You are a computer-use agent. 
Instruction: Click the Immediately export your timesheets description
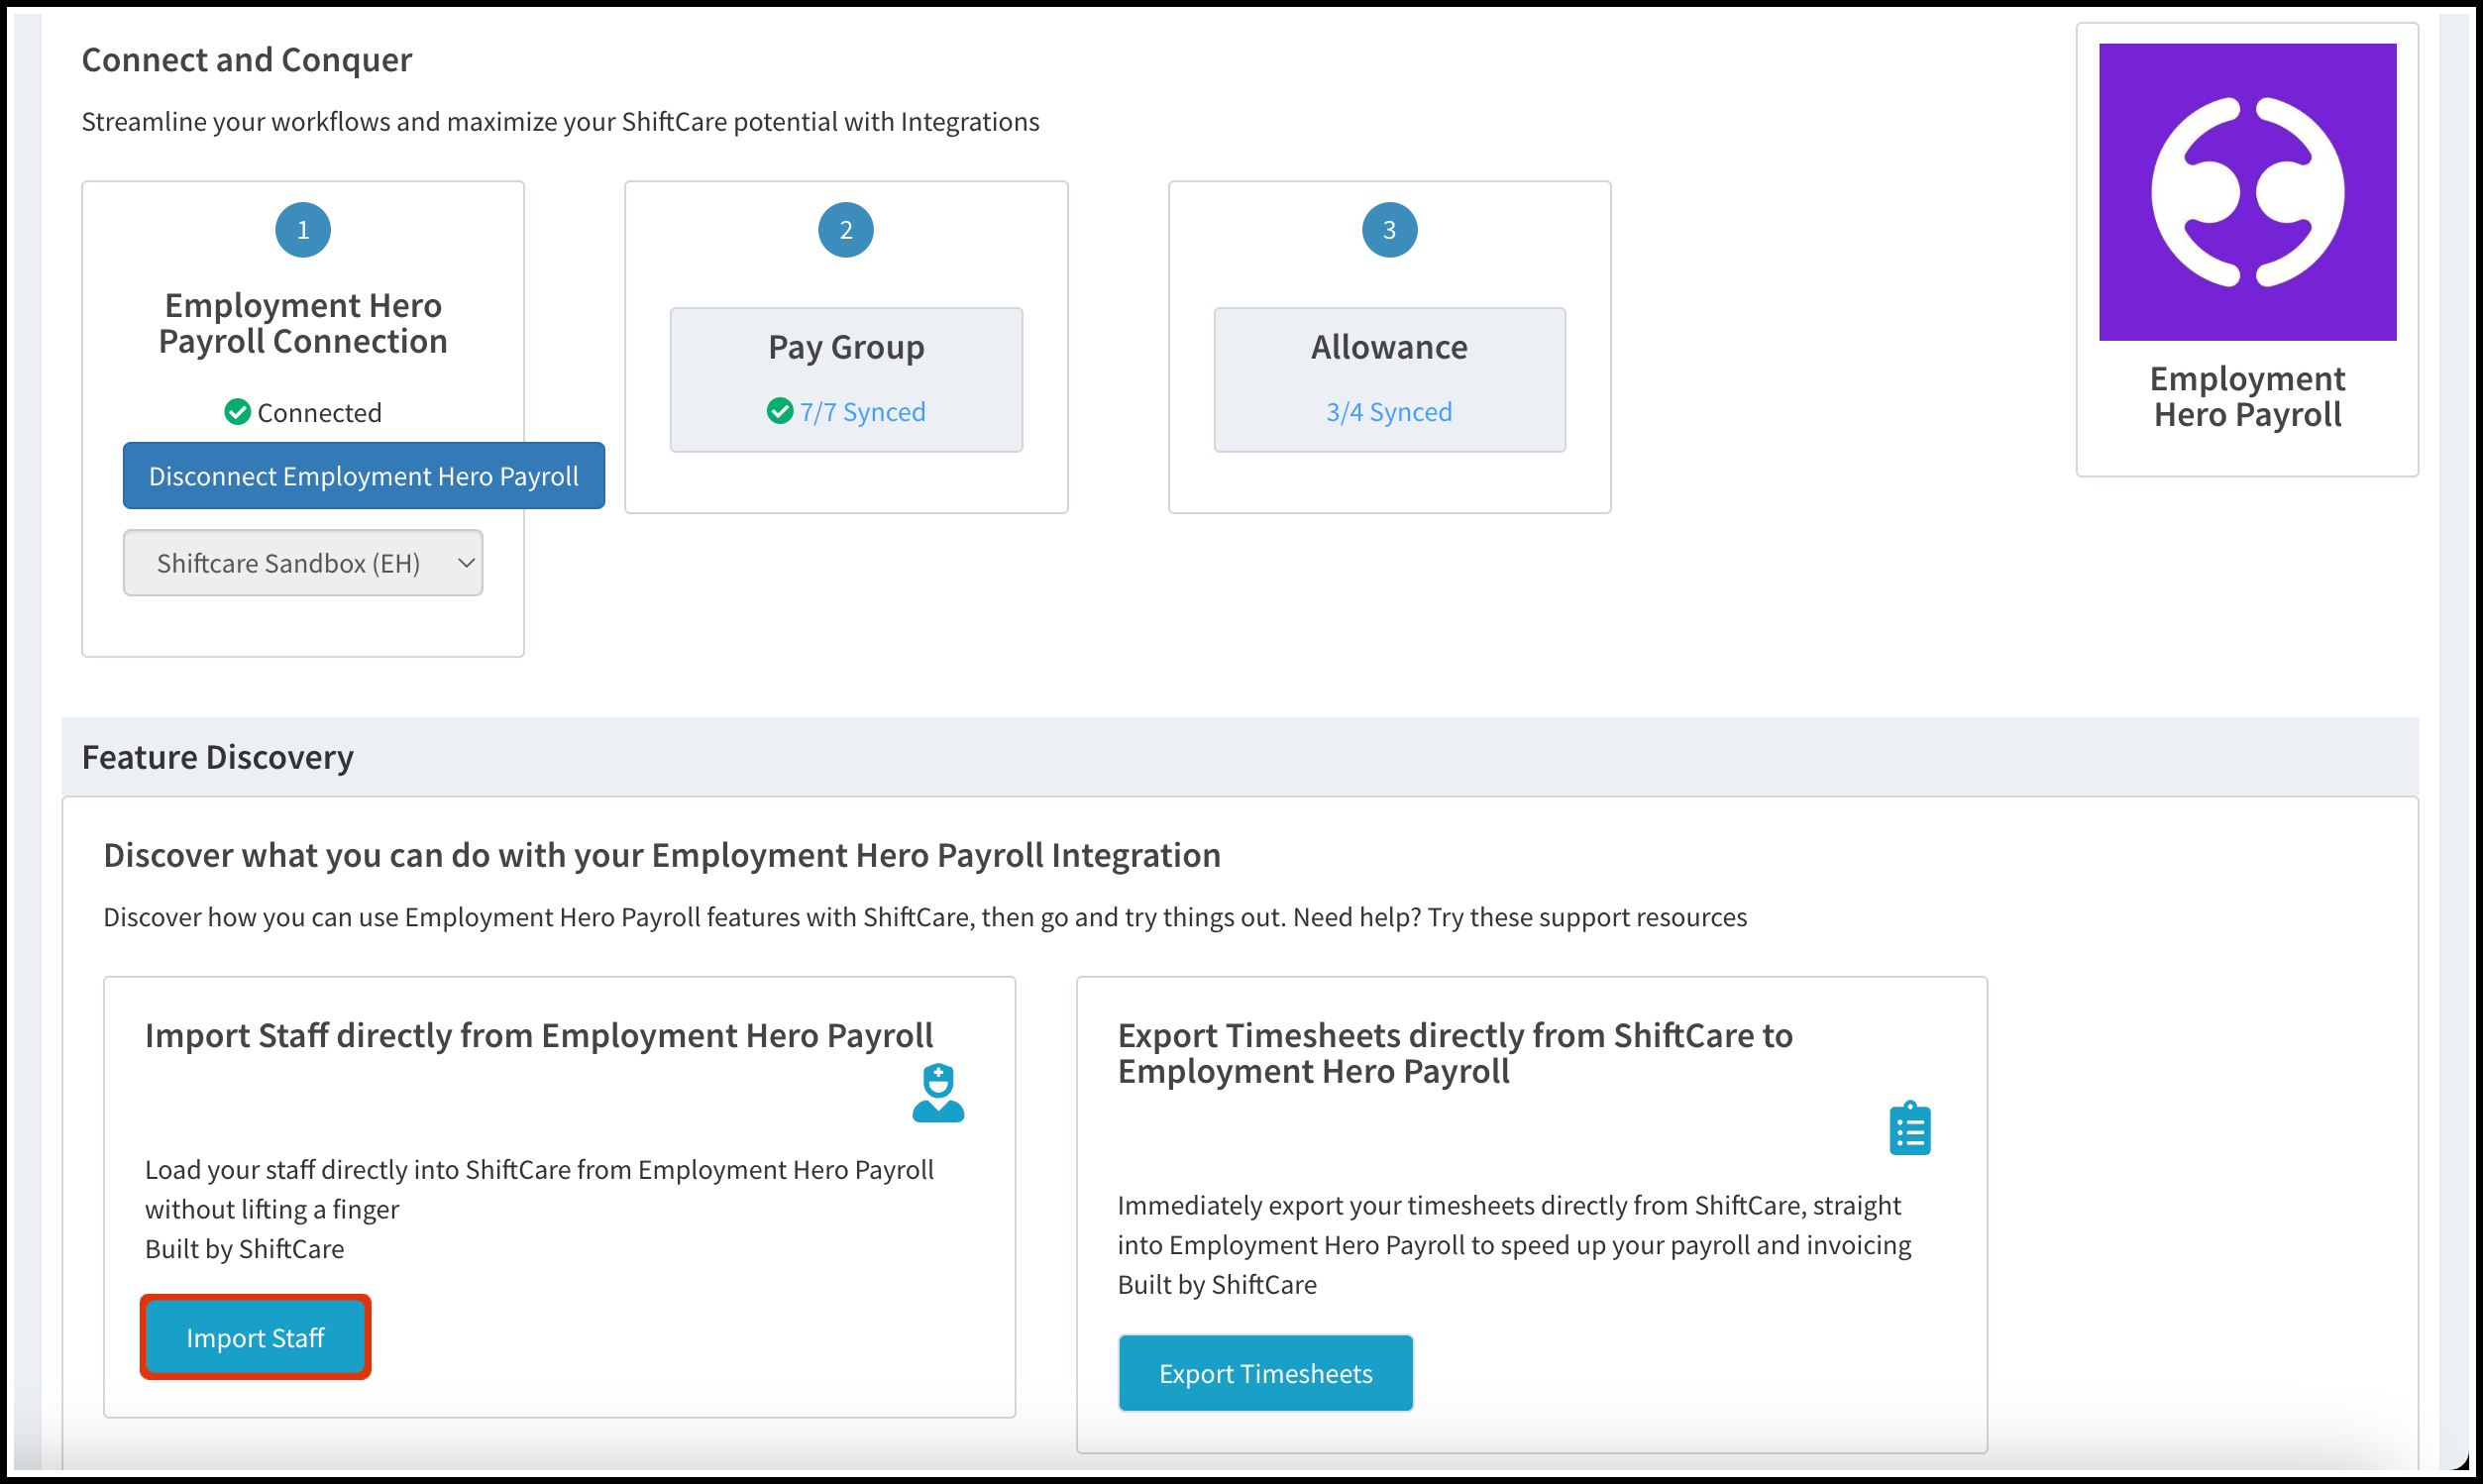click(x=1514, y=1225)
